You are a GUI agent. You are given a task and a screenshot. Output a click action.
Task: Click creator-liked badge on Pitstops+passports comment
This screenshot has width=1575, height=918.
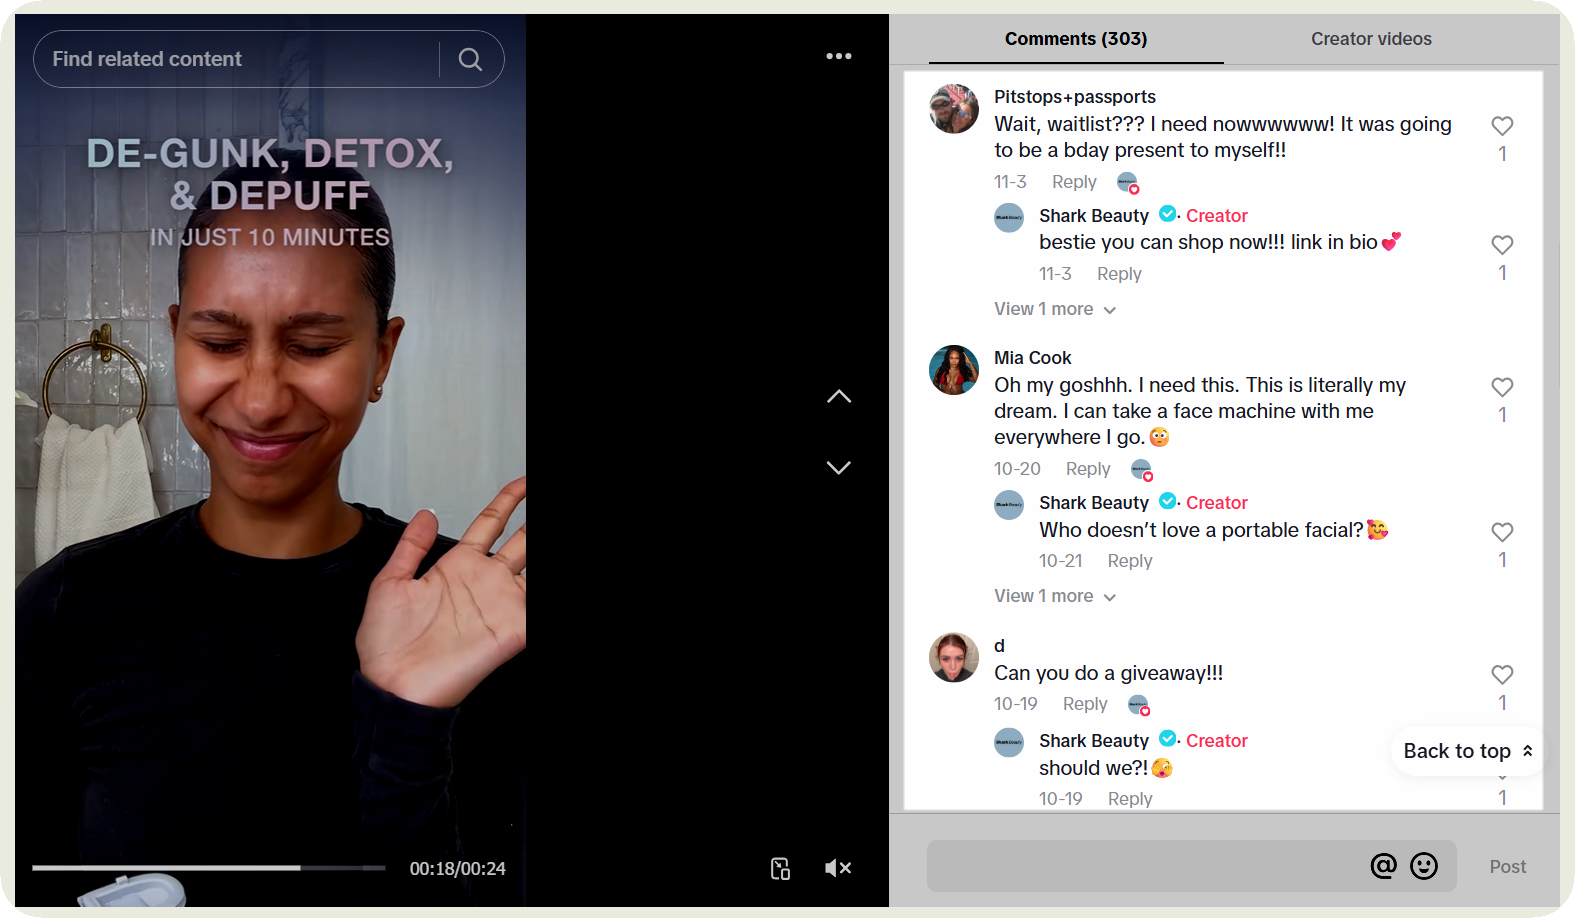point(1128,183)
